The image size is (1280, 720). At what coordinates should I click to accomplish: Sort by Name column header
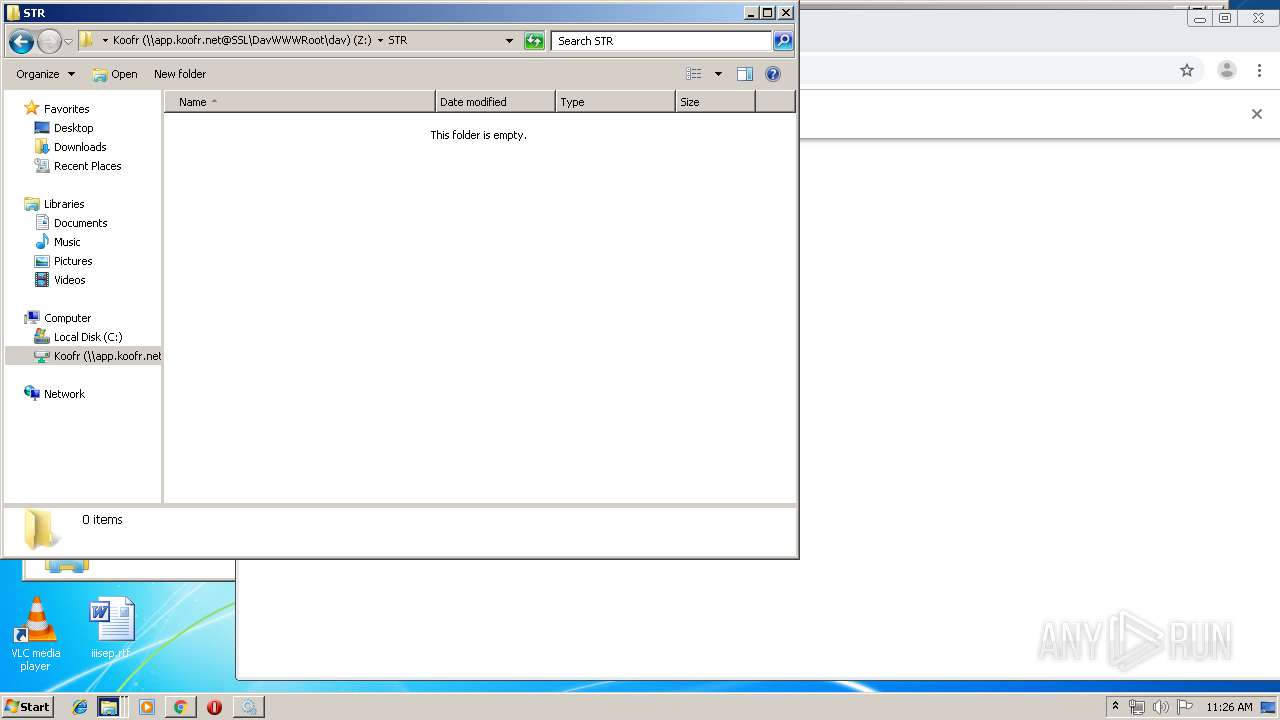pyautogui.click(x=300, y=102)
